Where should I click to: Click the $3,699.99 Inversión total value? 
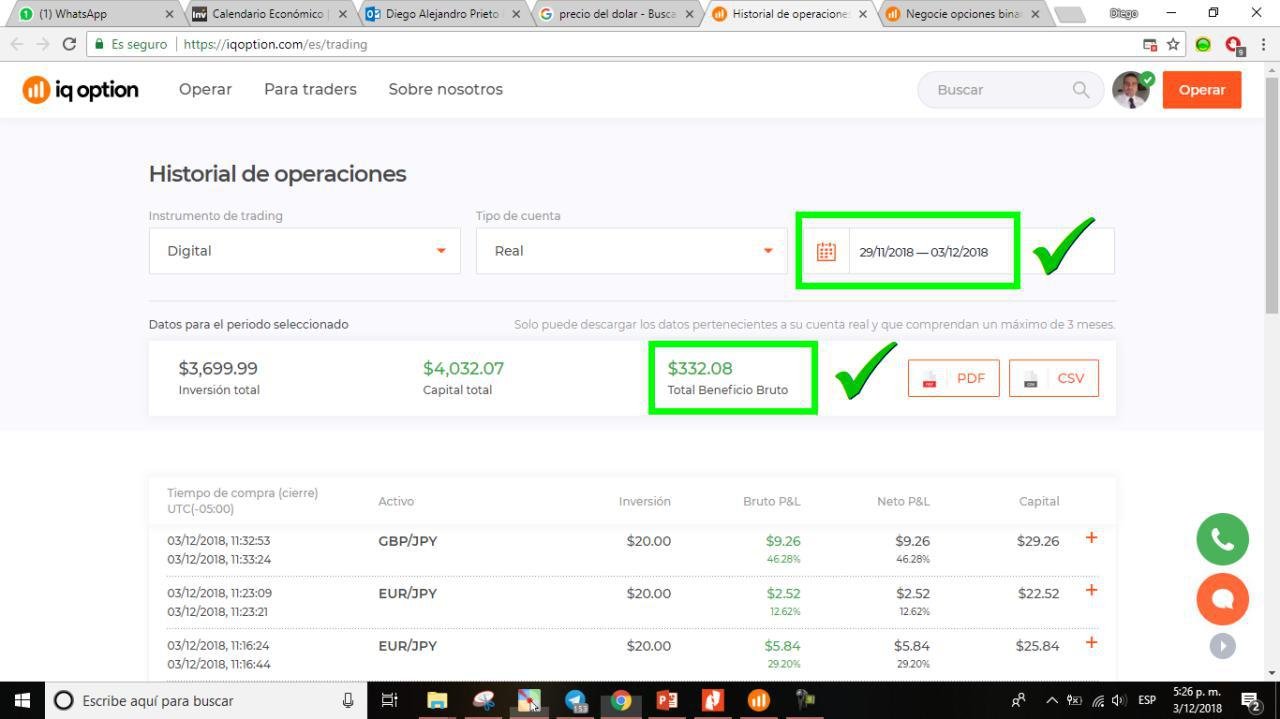pyautogui.click(x=218, y=368)
